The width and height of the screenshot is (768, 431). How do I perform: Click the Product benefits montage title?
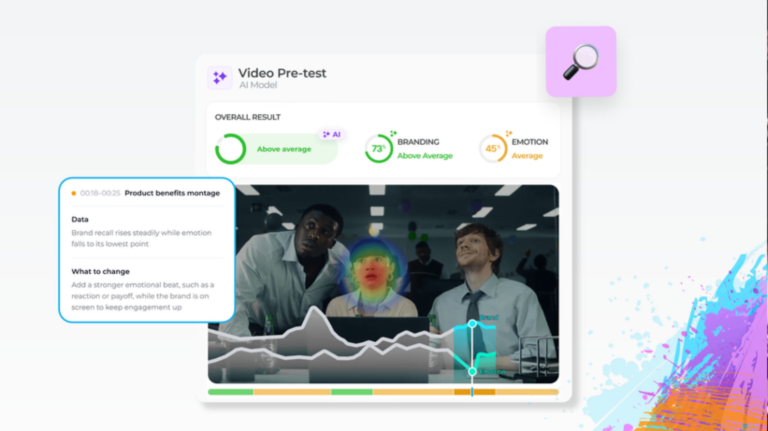pos(172,193)
